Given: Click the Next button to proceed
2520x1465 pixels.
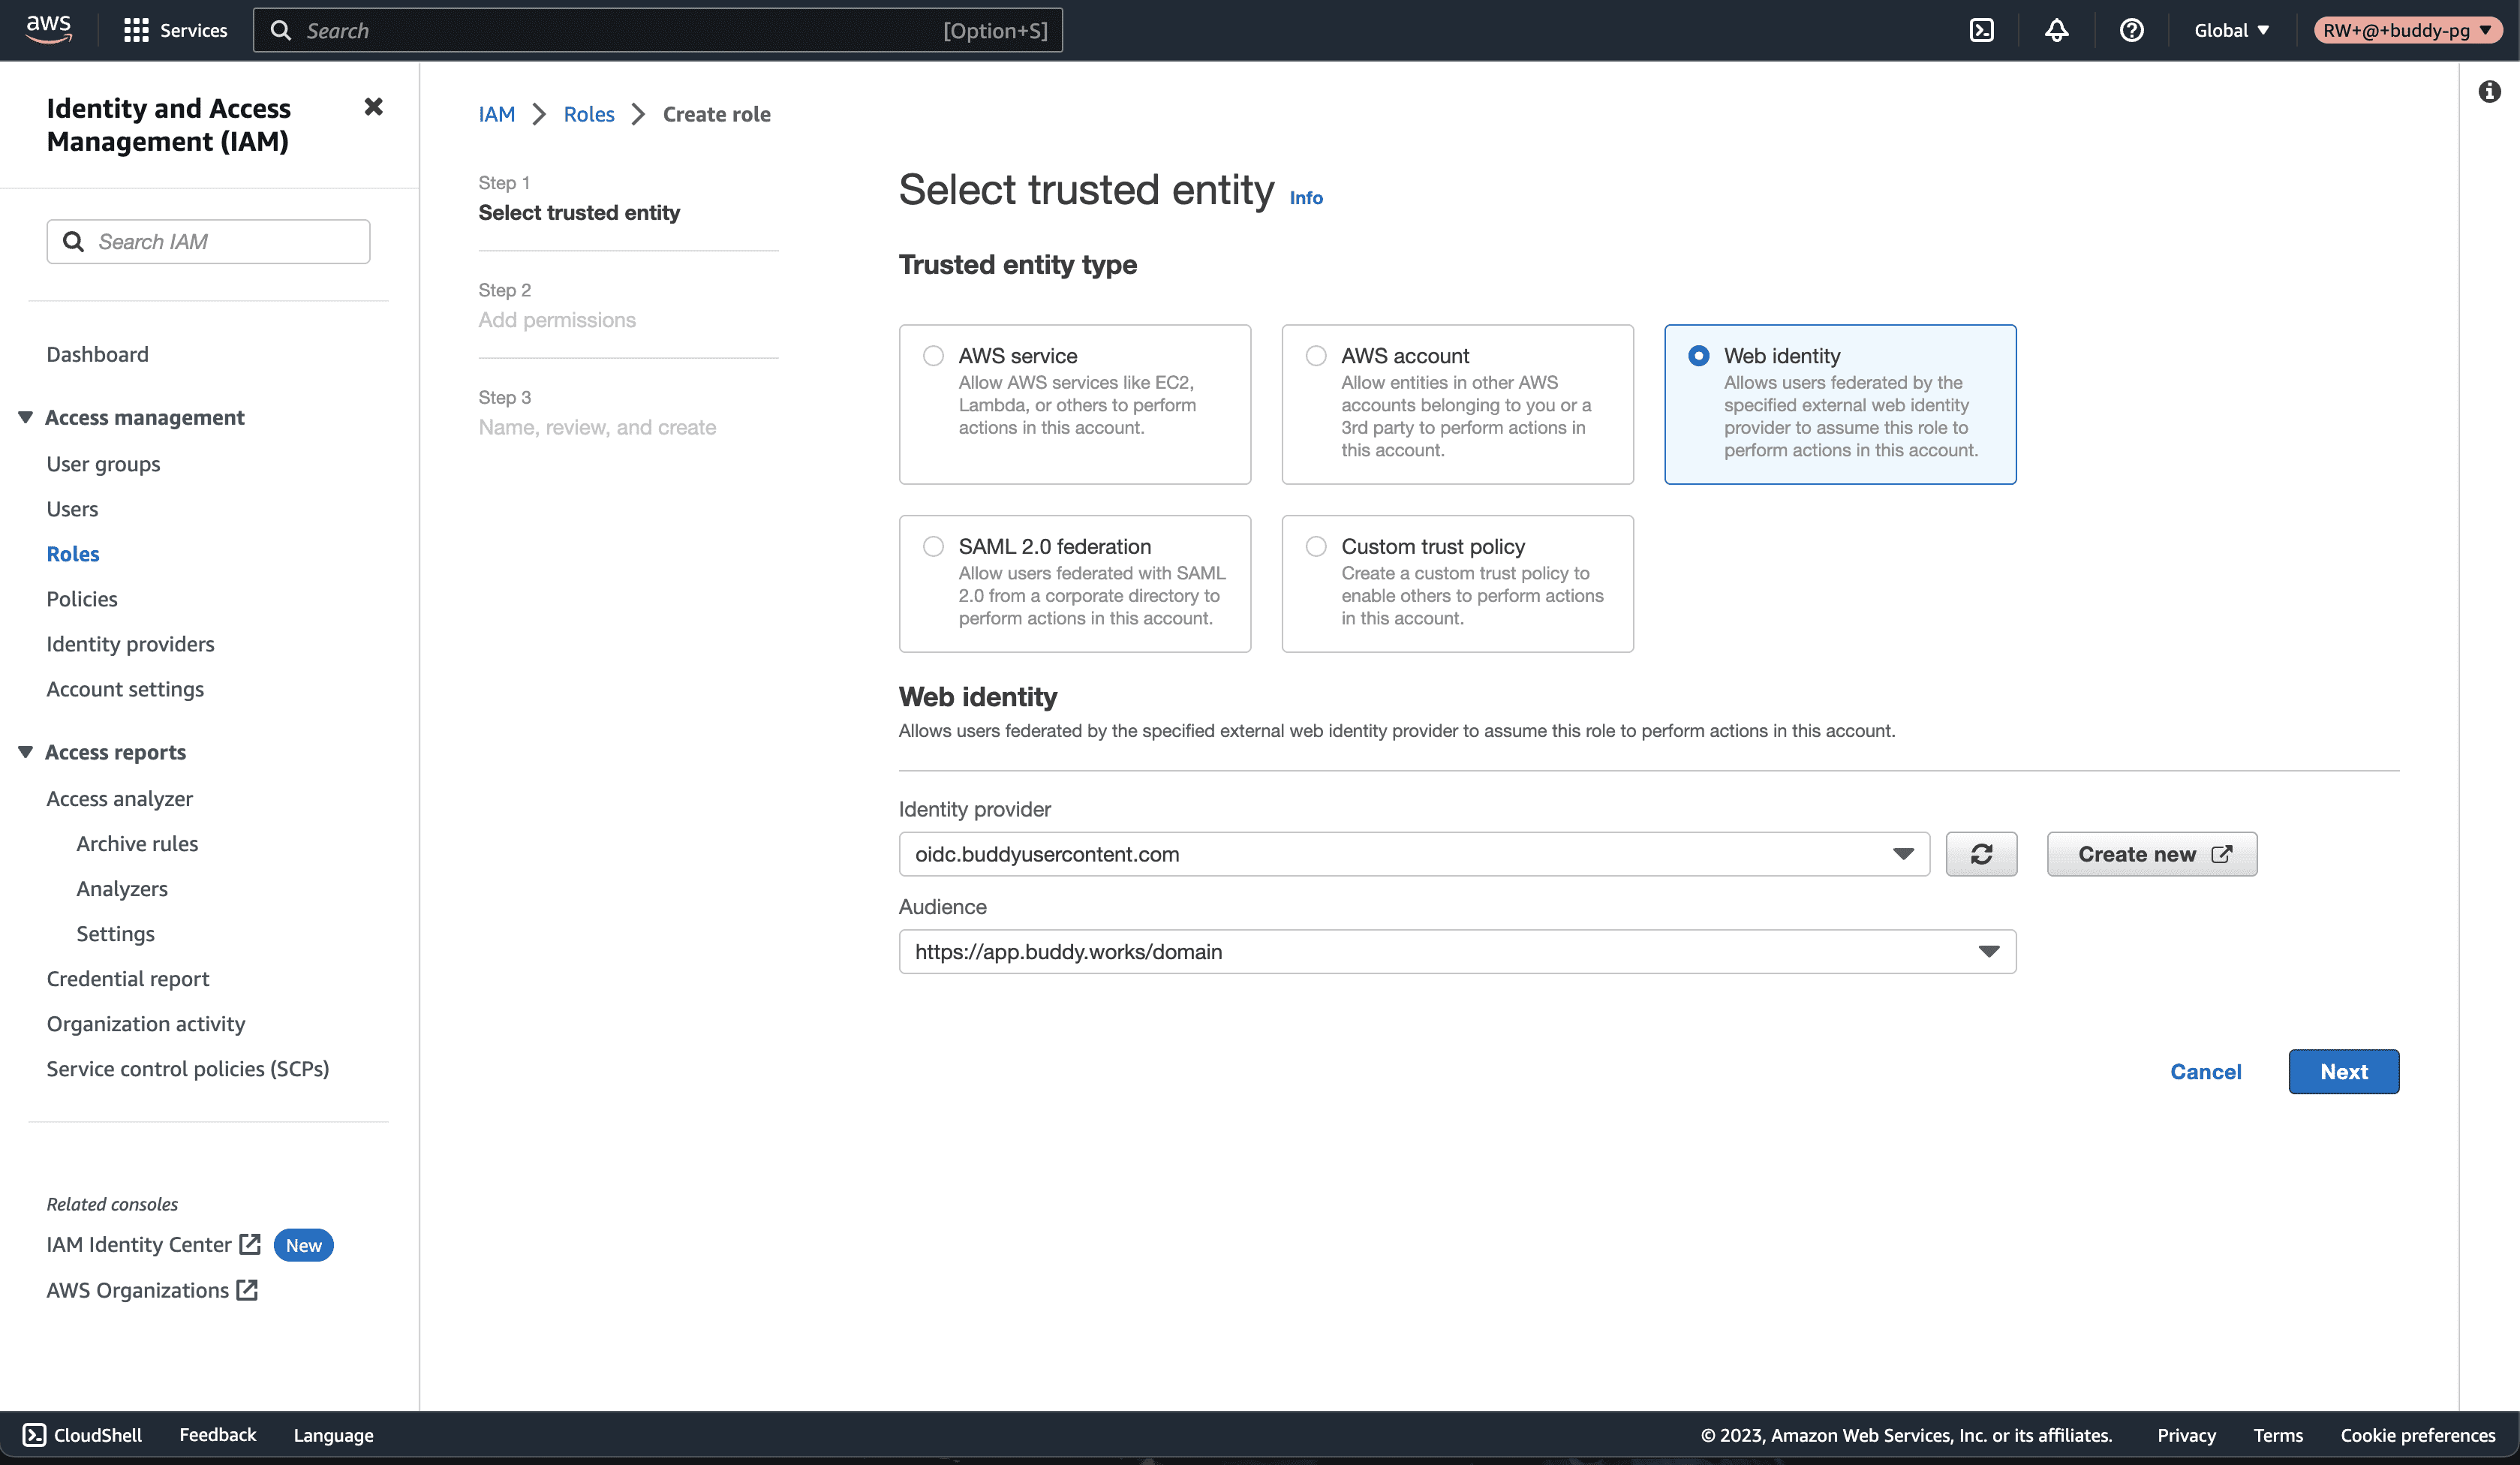Looking at the screenshot, I should click(2344, 1071).
